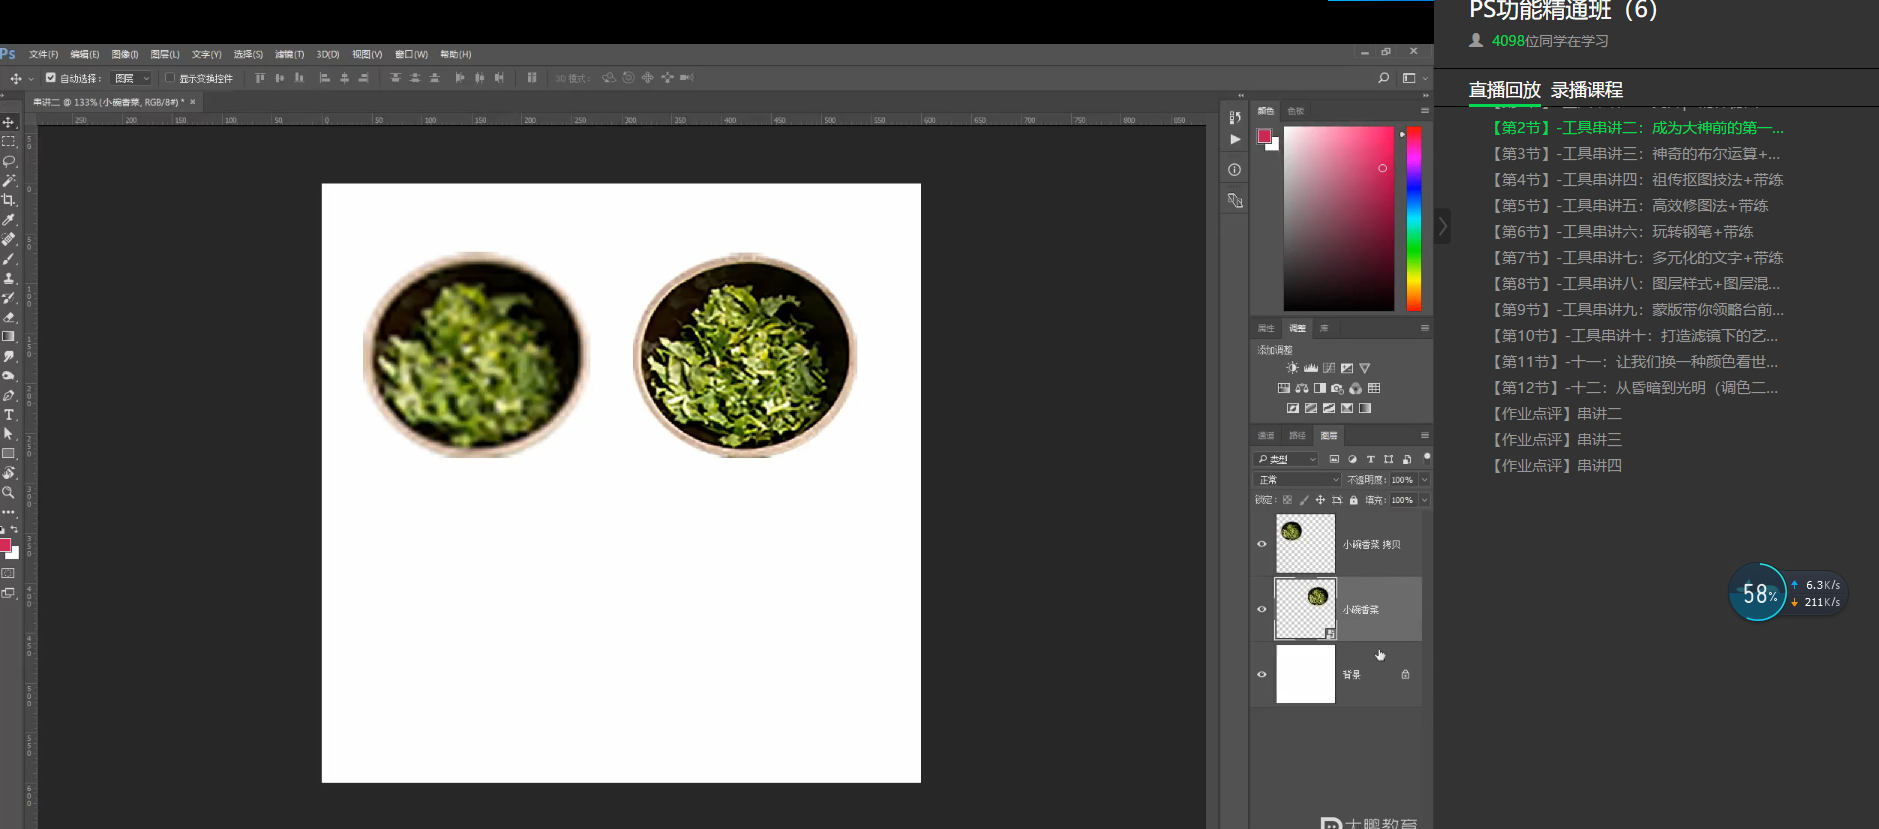Open the Color panel options menu
The image size is (1879, 829).
(1425, 111)
